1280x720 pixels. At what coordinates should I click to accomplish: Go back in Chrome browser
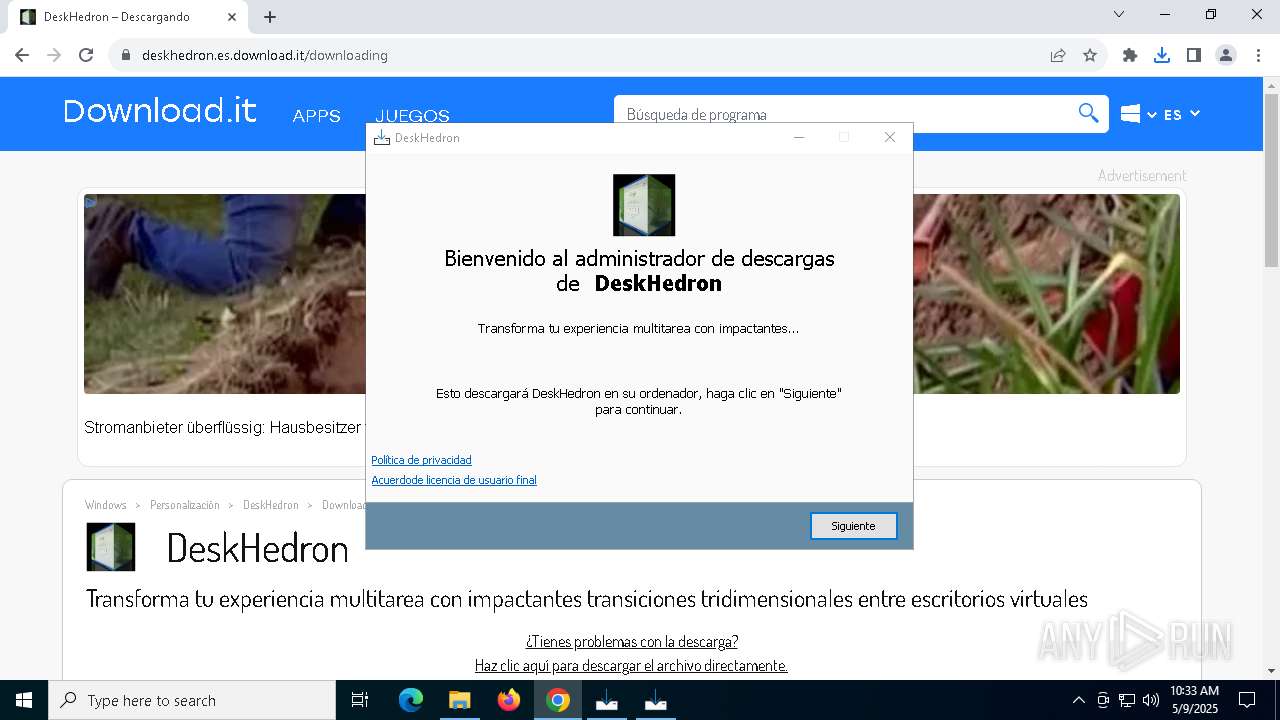[x=22, y=55]
